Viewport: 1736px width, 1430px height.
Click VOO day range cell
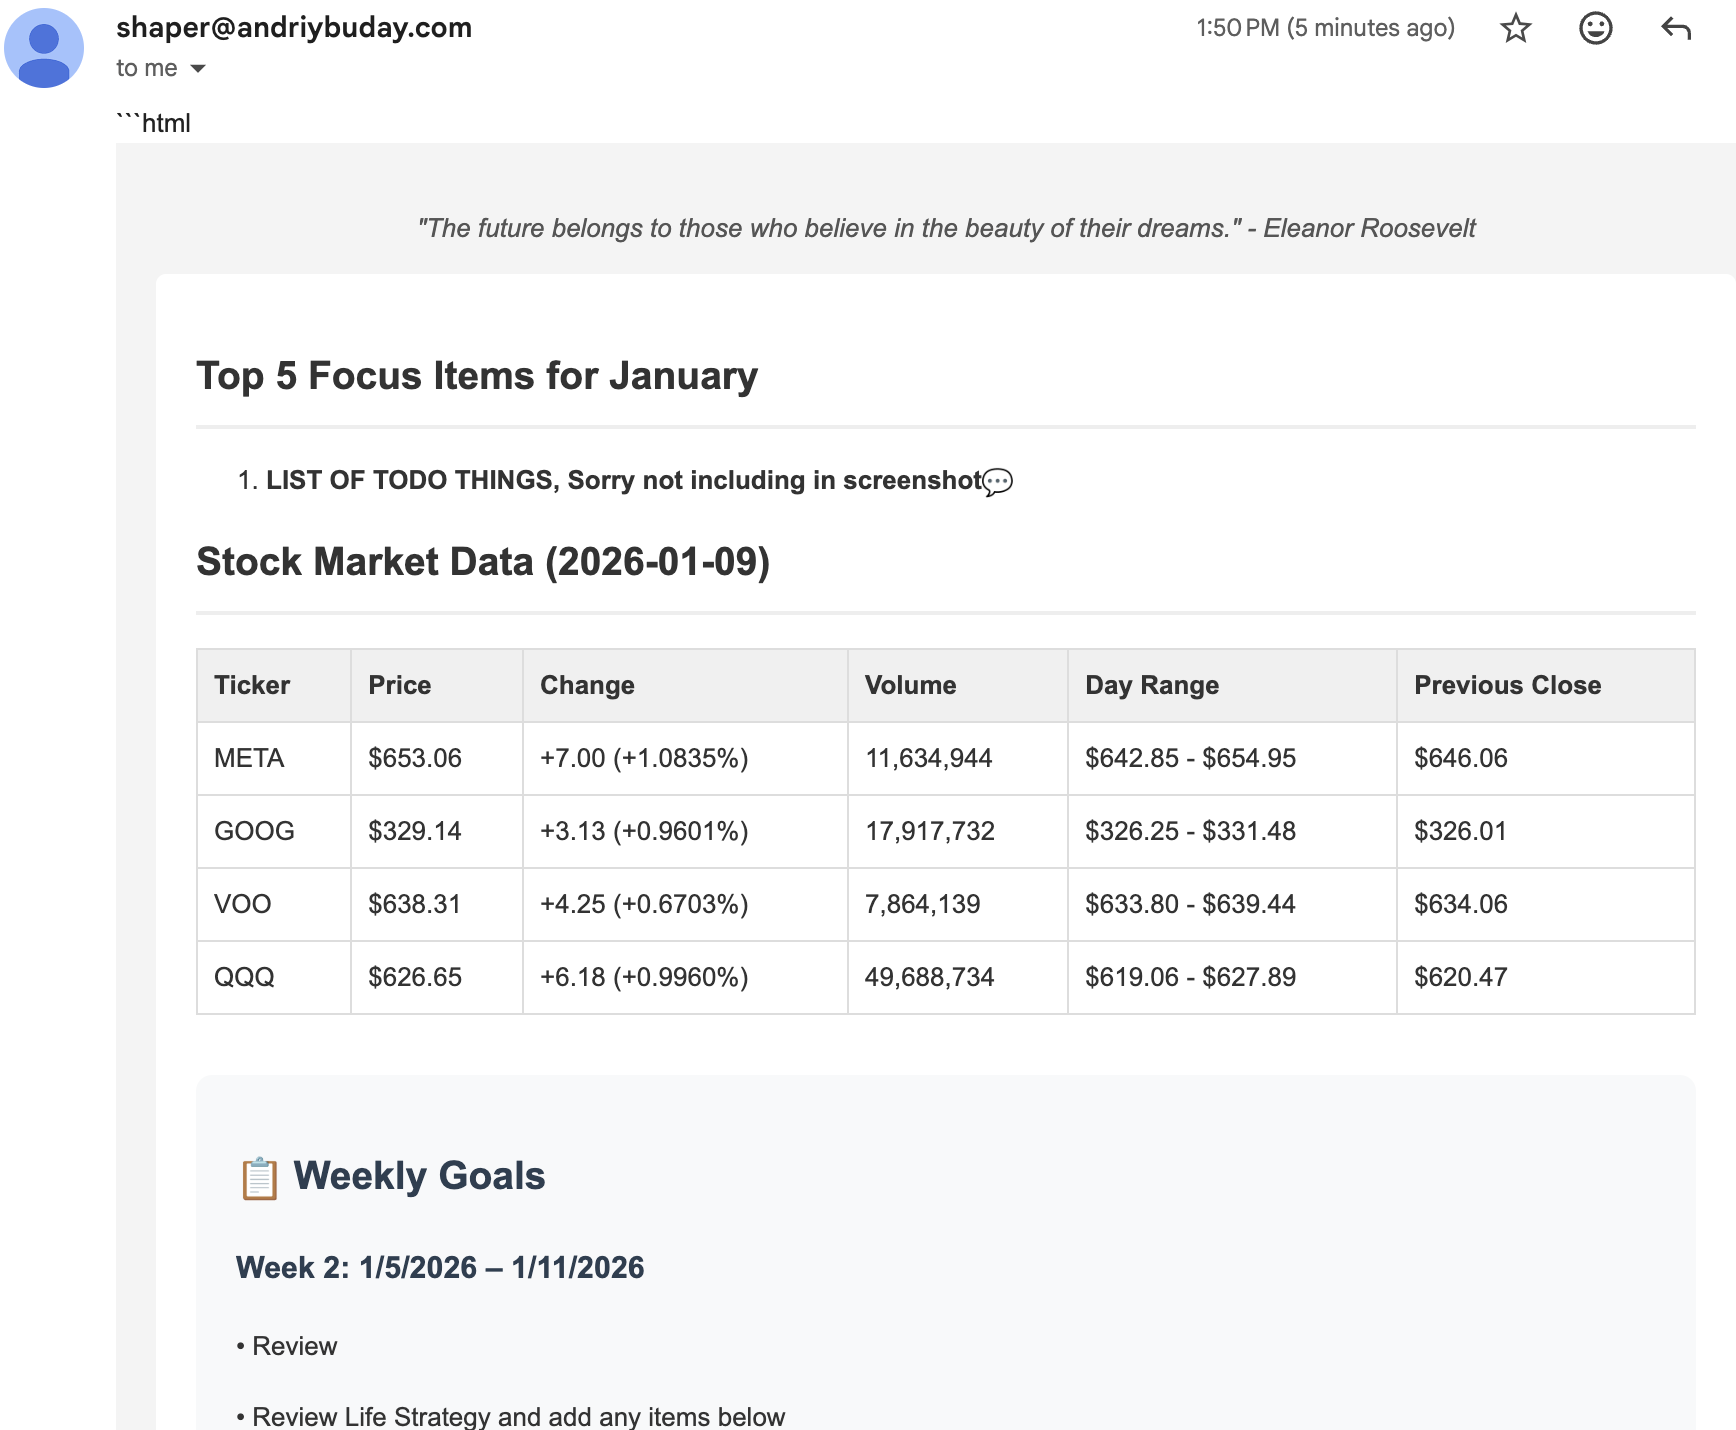click(1190, 904)
